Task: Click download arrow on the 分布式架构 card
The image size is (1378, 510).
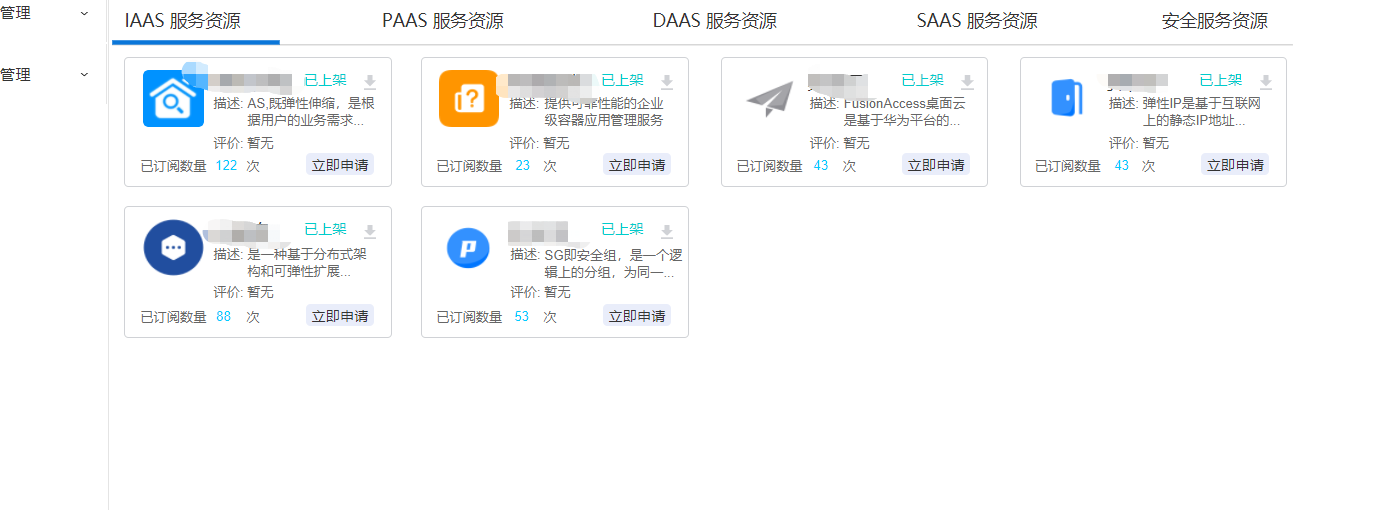Action: tap(369, 231)
